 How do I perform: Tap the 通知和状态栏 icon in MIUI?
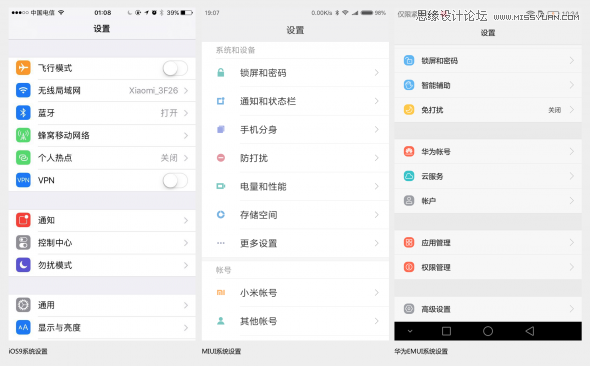(x=221, y=101)
